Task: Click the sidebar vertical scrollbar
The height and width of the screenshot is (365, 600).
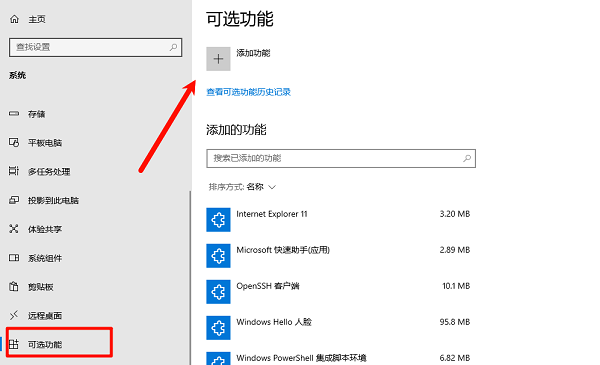Action: (190, 278)
